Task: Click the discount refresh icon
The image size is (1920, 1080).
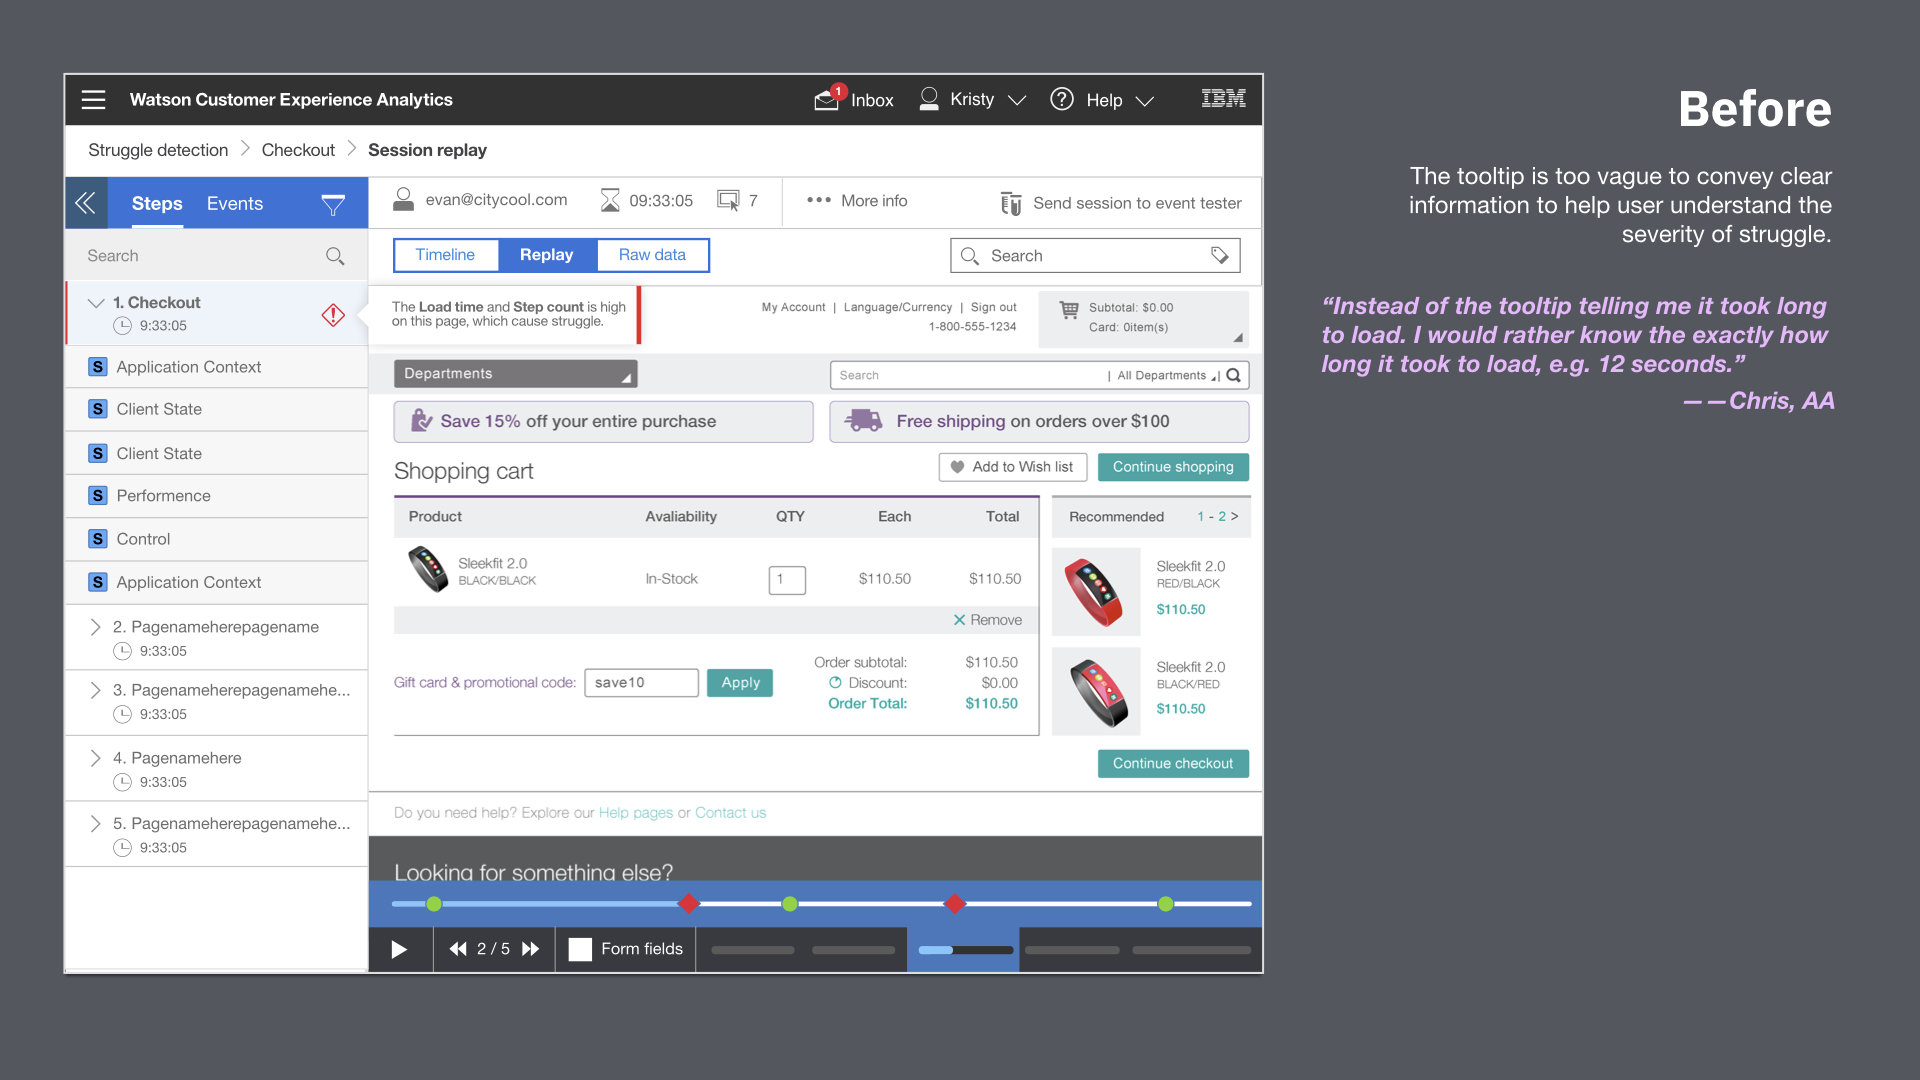Action: 835,682
